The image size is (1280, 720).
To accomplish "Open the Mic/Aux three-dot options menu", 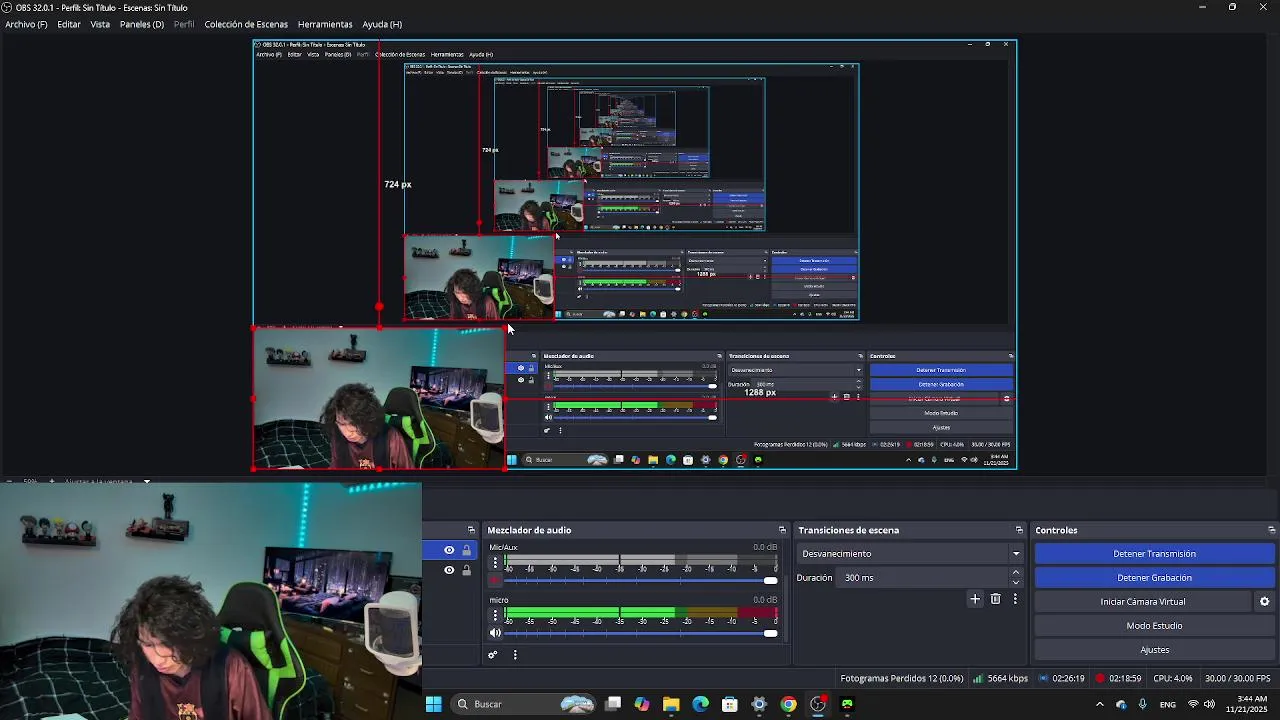I will coord(495,562).
